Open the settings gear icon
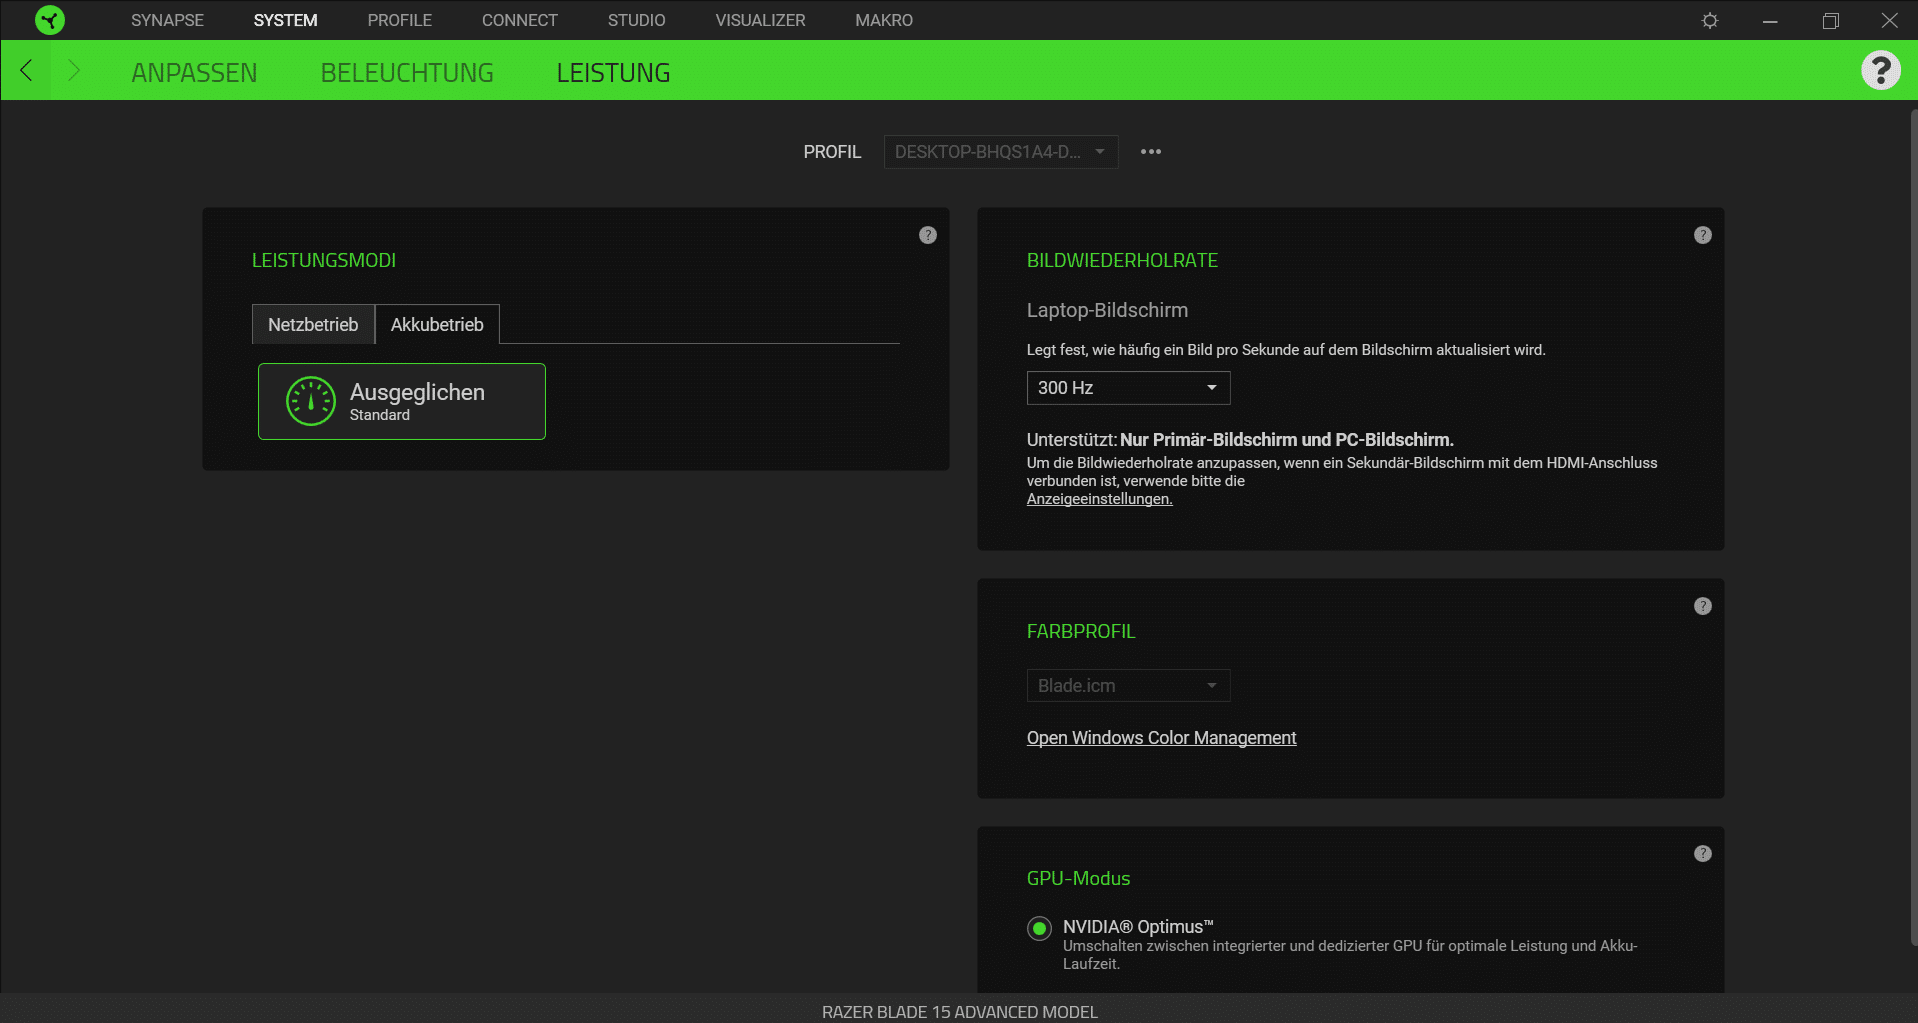Image resolution: width=1918 pixels, height=1023 pixels. tap(1710, 21)
